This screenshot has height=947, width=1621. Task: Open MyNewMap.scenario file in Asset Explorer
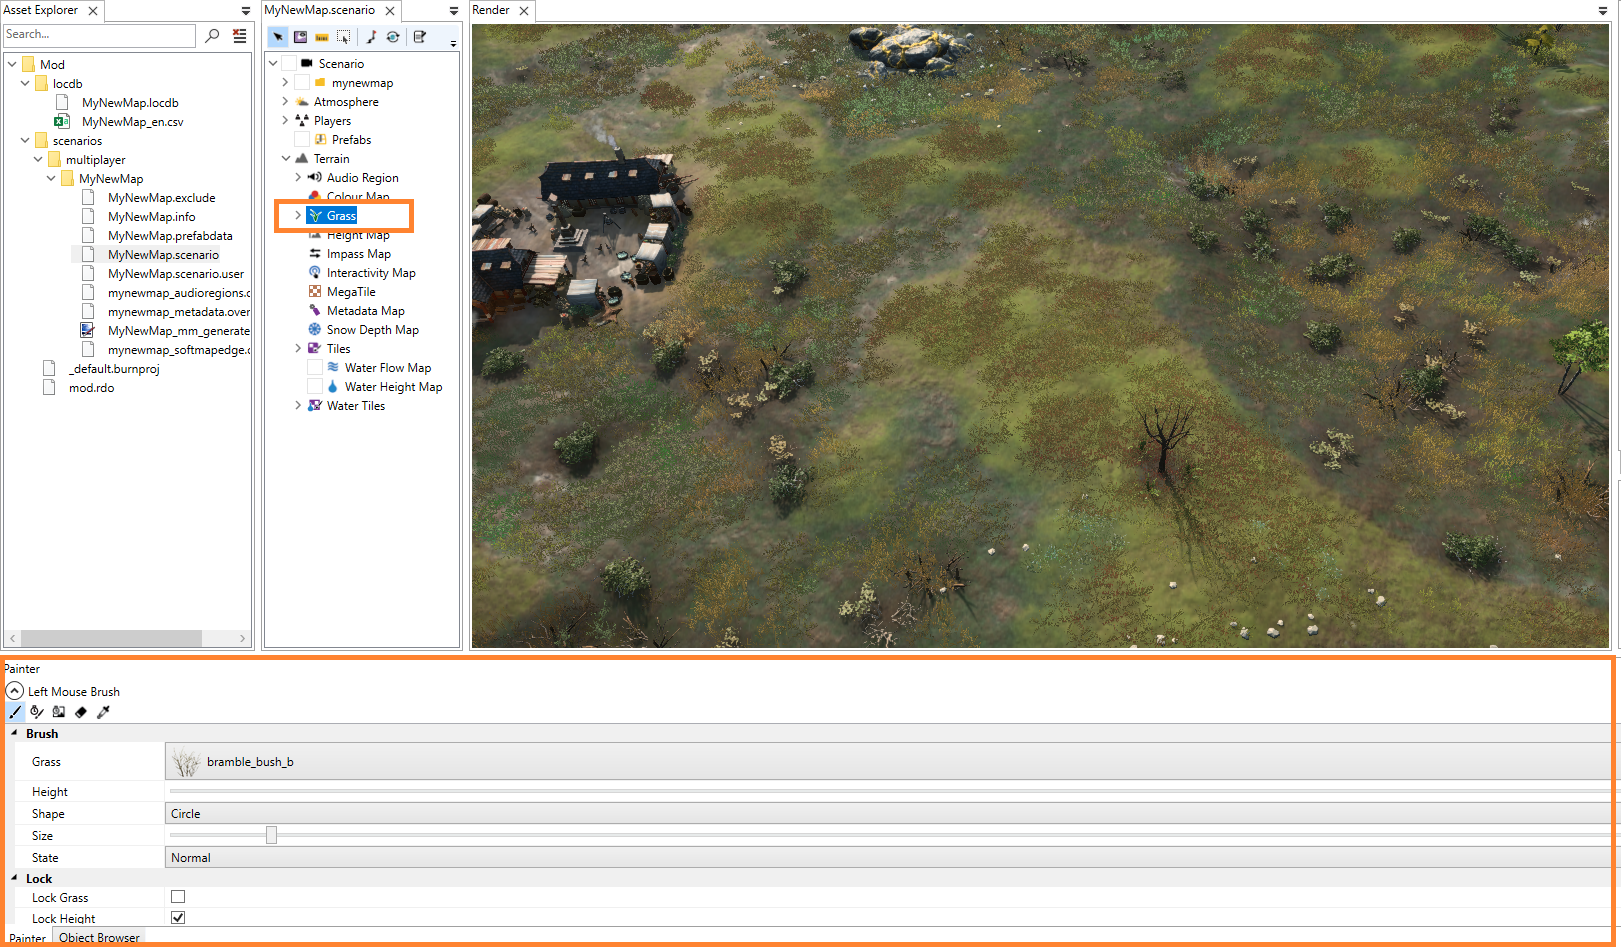(163, 255)
